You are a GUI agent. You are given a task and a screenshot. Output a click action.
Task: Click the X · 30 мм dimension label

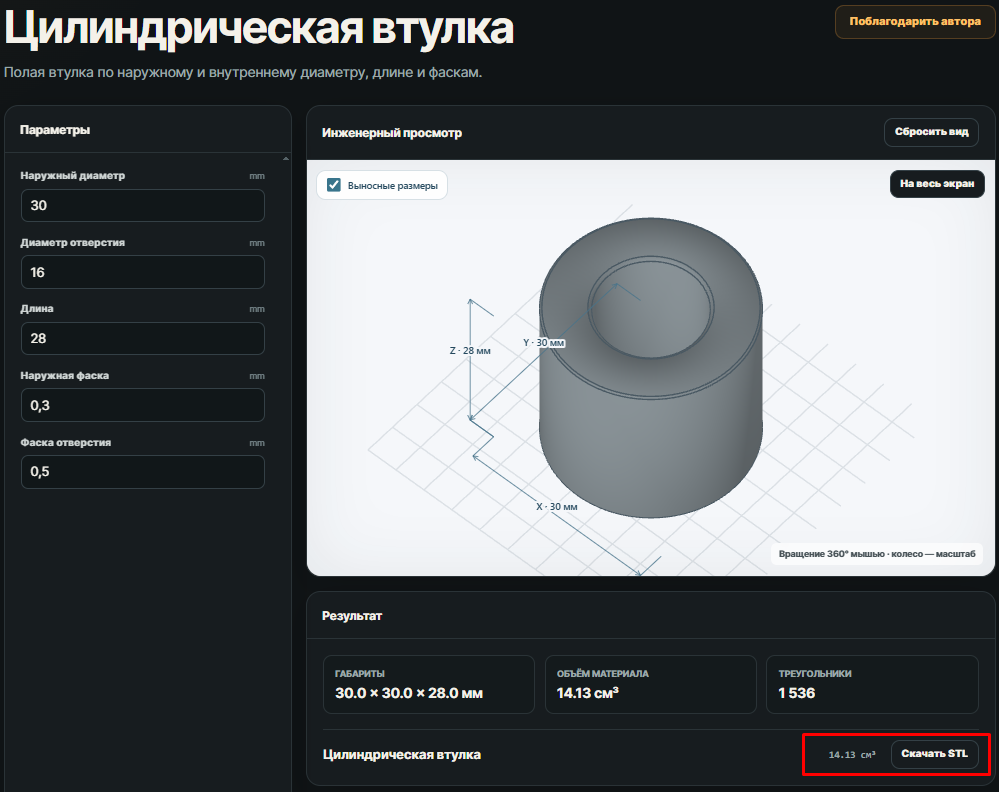point(556,507)
